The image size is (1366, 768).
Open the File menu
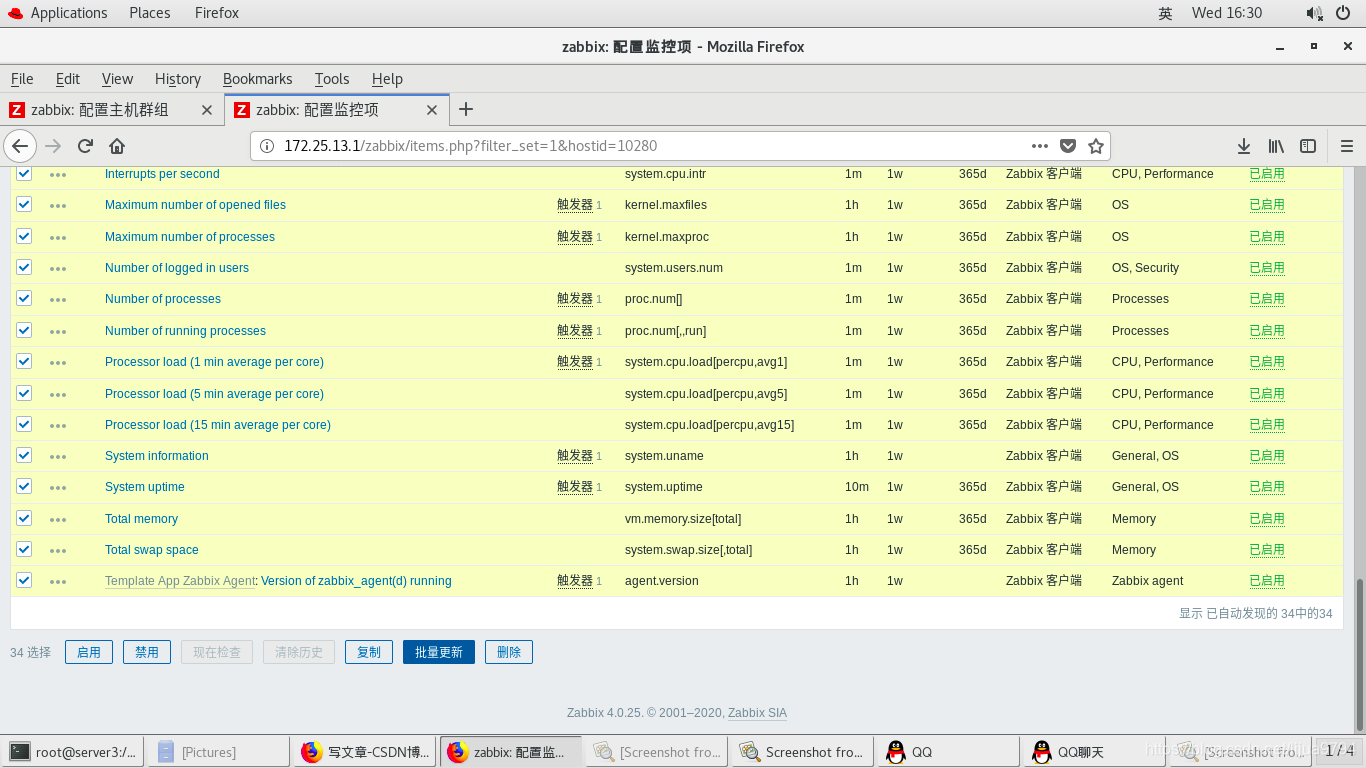tap(22, 79)
